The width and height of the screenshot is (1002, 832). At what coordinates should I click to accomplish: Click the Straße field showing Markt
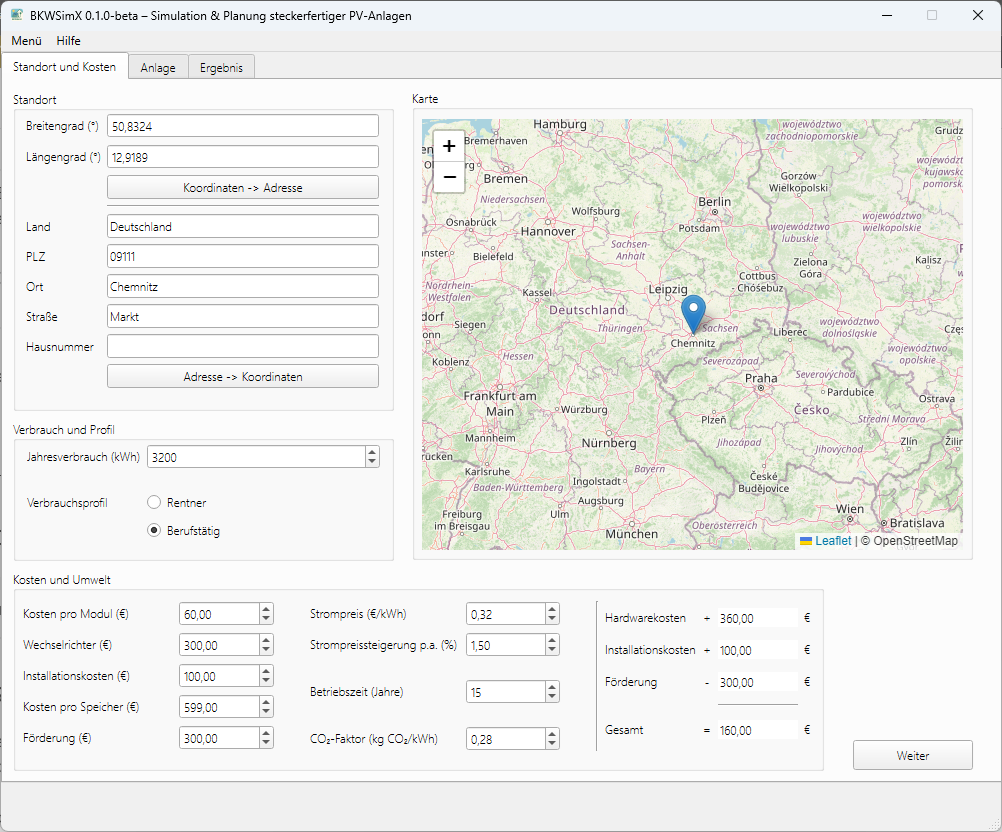(x=243, y=316)
